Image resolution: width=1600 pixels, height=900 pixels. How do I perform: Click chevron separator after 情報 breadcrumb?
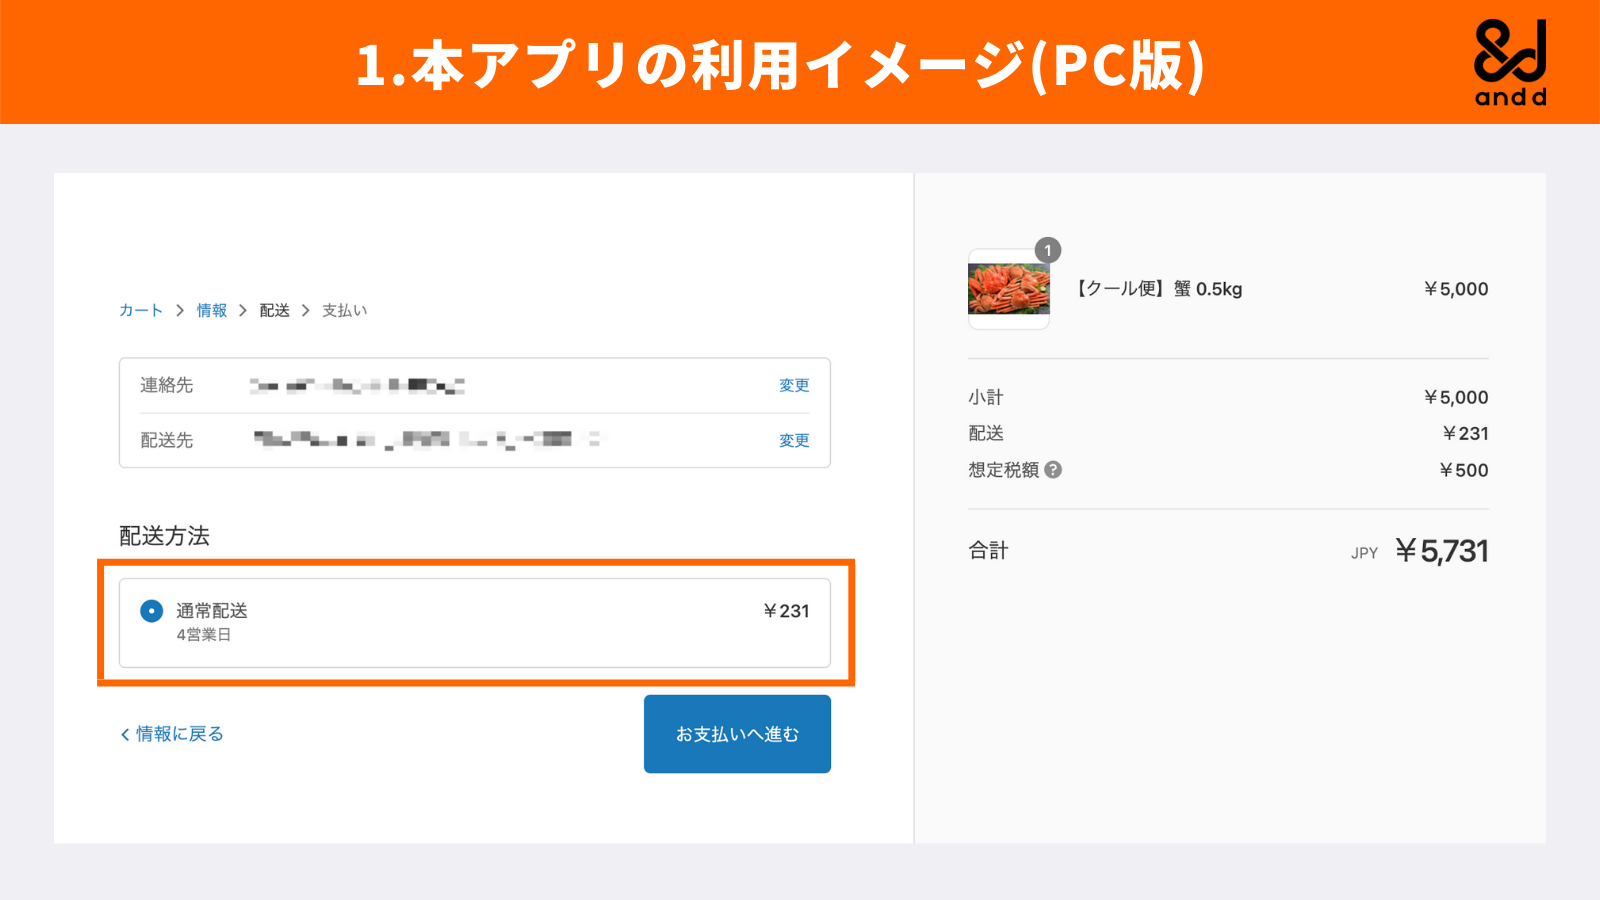(243, 311)
